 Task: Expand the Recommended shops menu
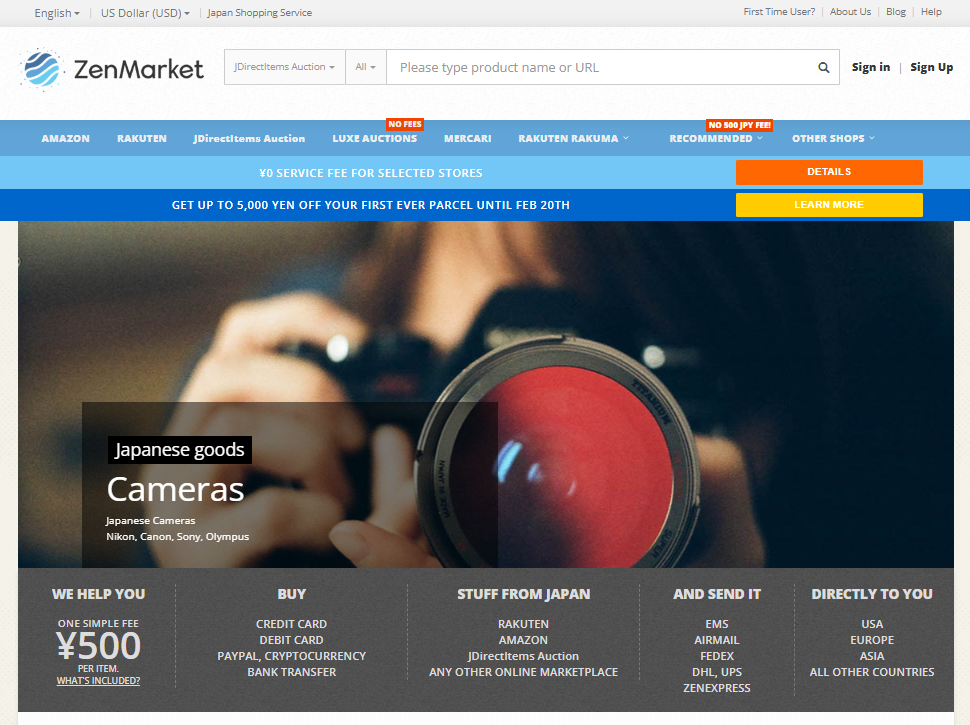pos(716,139)
